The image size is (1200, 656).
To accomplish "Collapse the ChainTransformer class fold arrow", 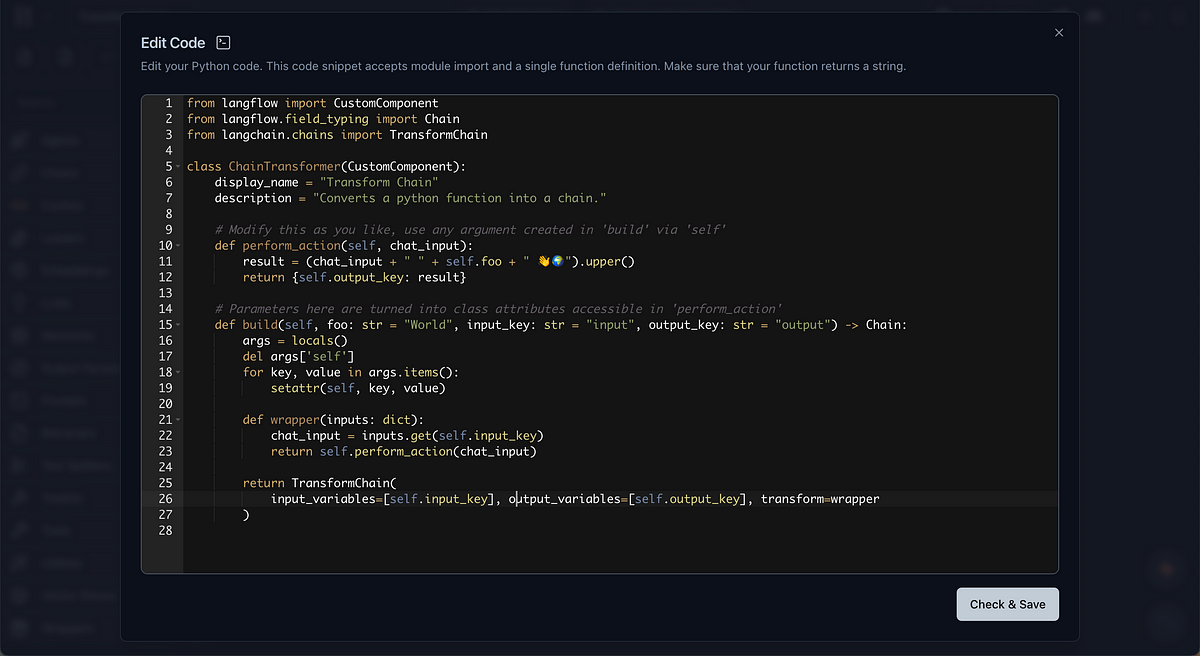I will pyautogui.click(x=177, y=167).
